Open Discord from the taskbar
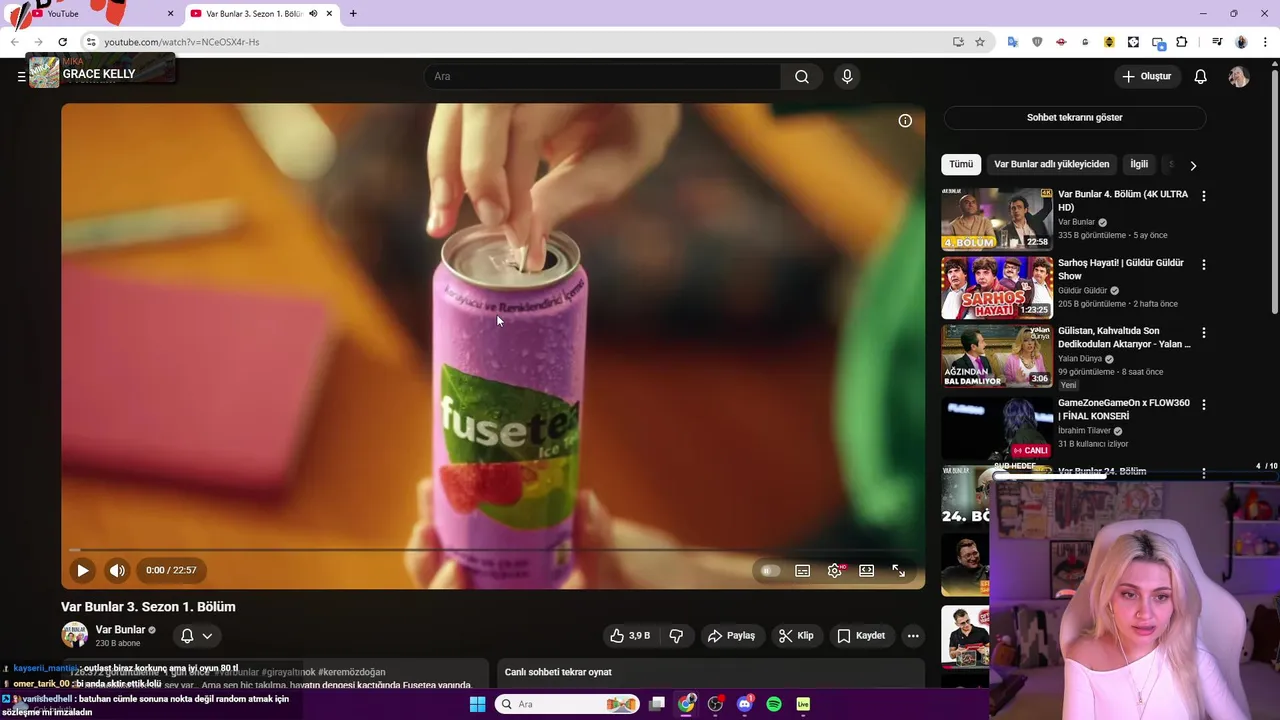 point(744,704)
